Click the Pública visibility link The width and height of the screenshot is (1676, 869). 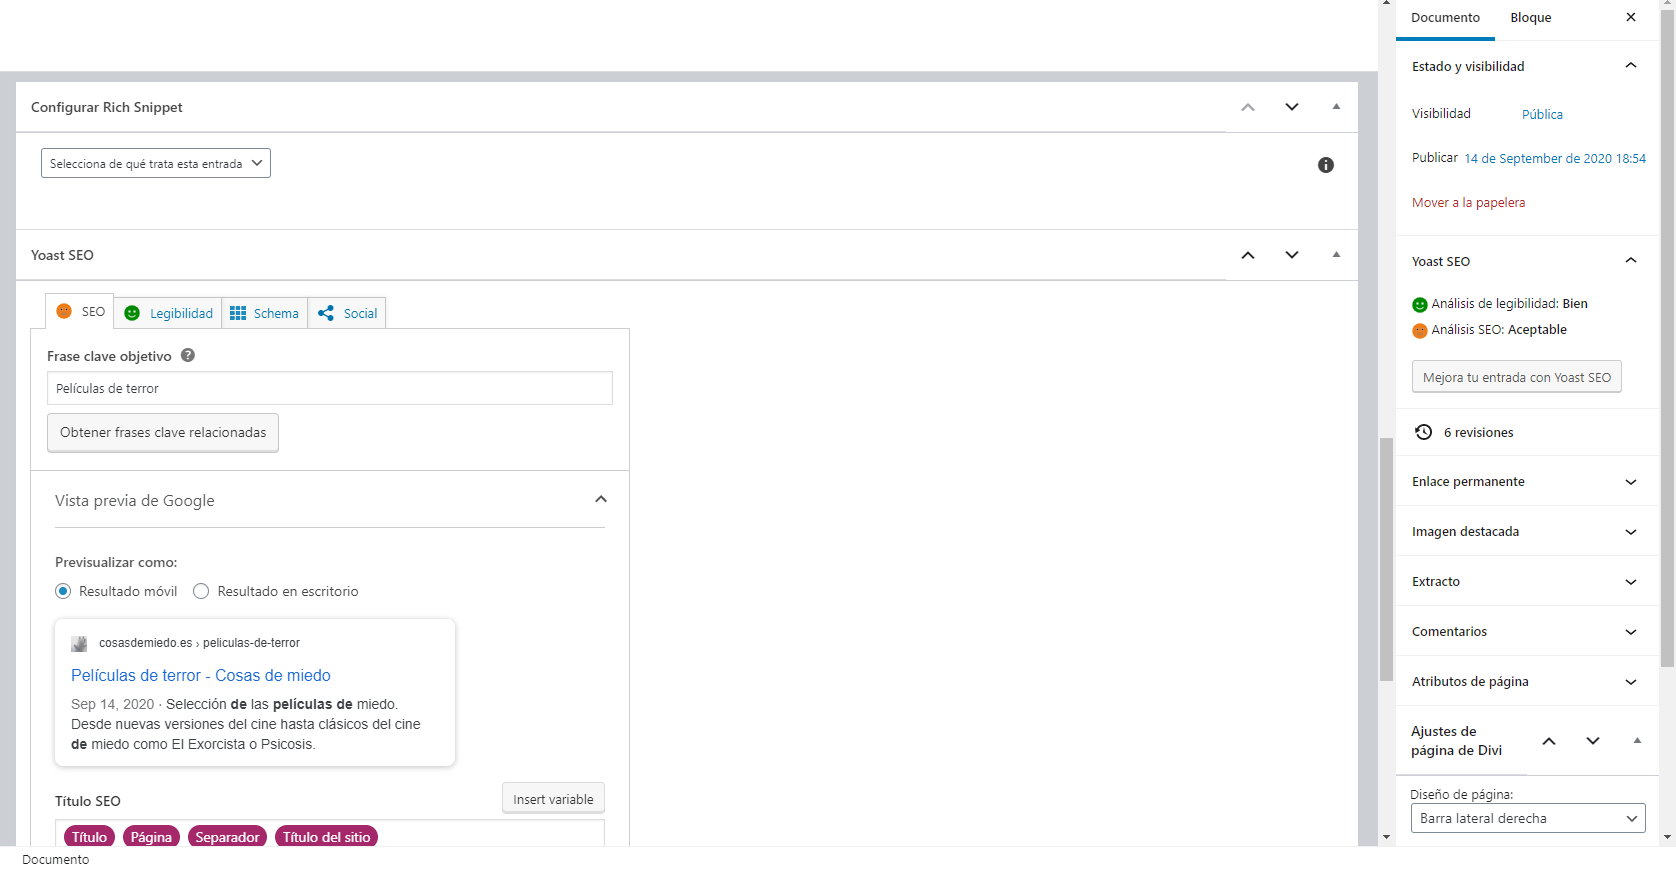pos(1542,114)
